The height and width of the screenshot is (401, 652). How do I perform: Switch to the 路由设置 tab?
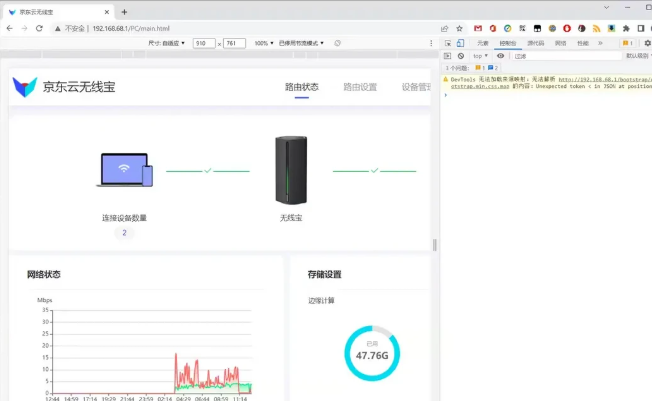point(360,87)
